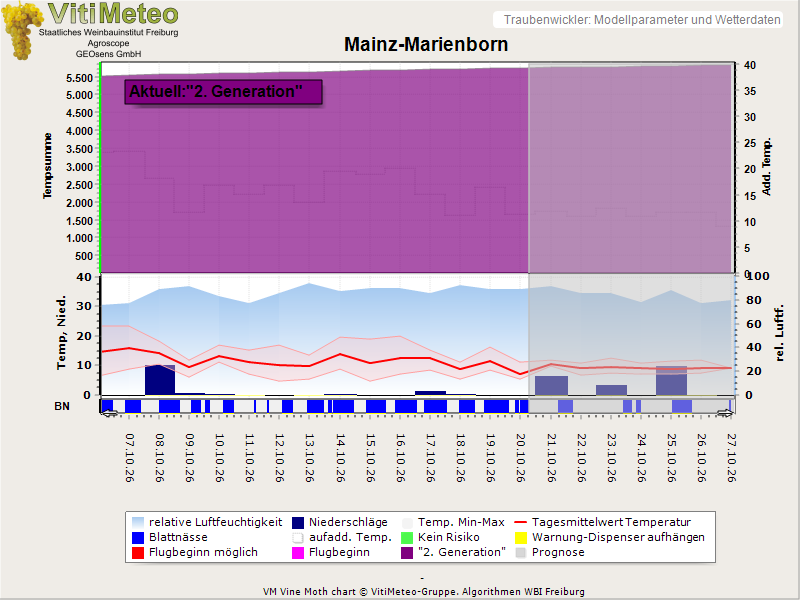Click the relative Luftfeuchtigkeit legend entry

(207, 522)
